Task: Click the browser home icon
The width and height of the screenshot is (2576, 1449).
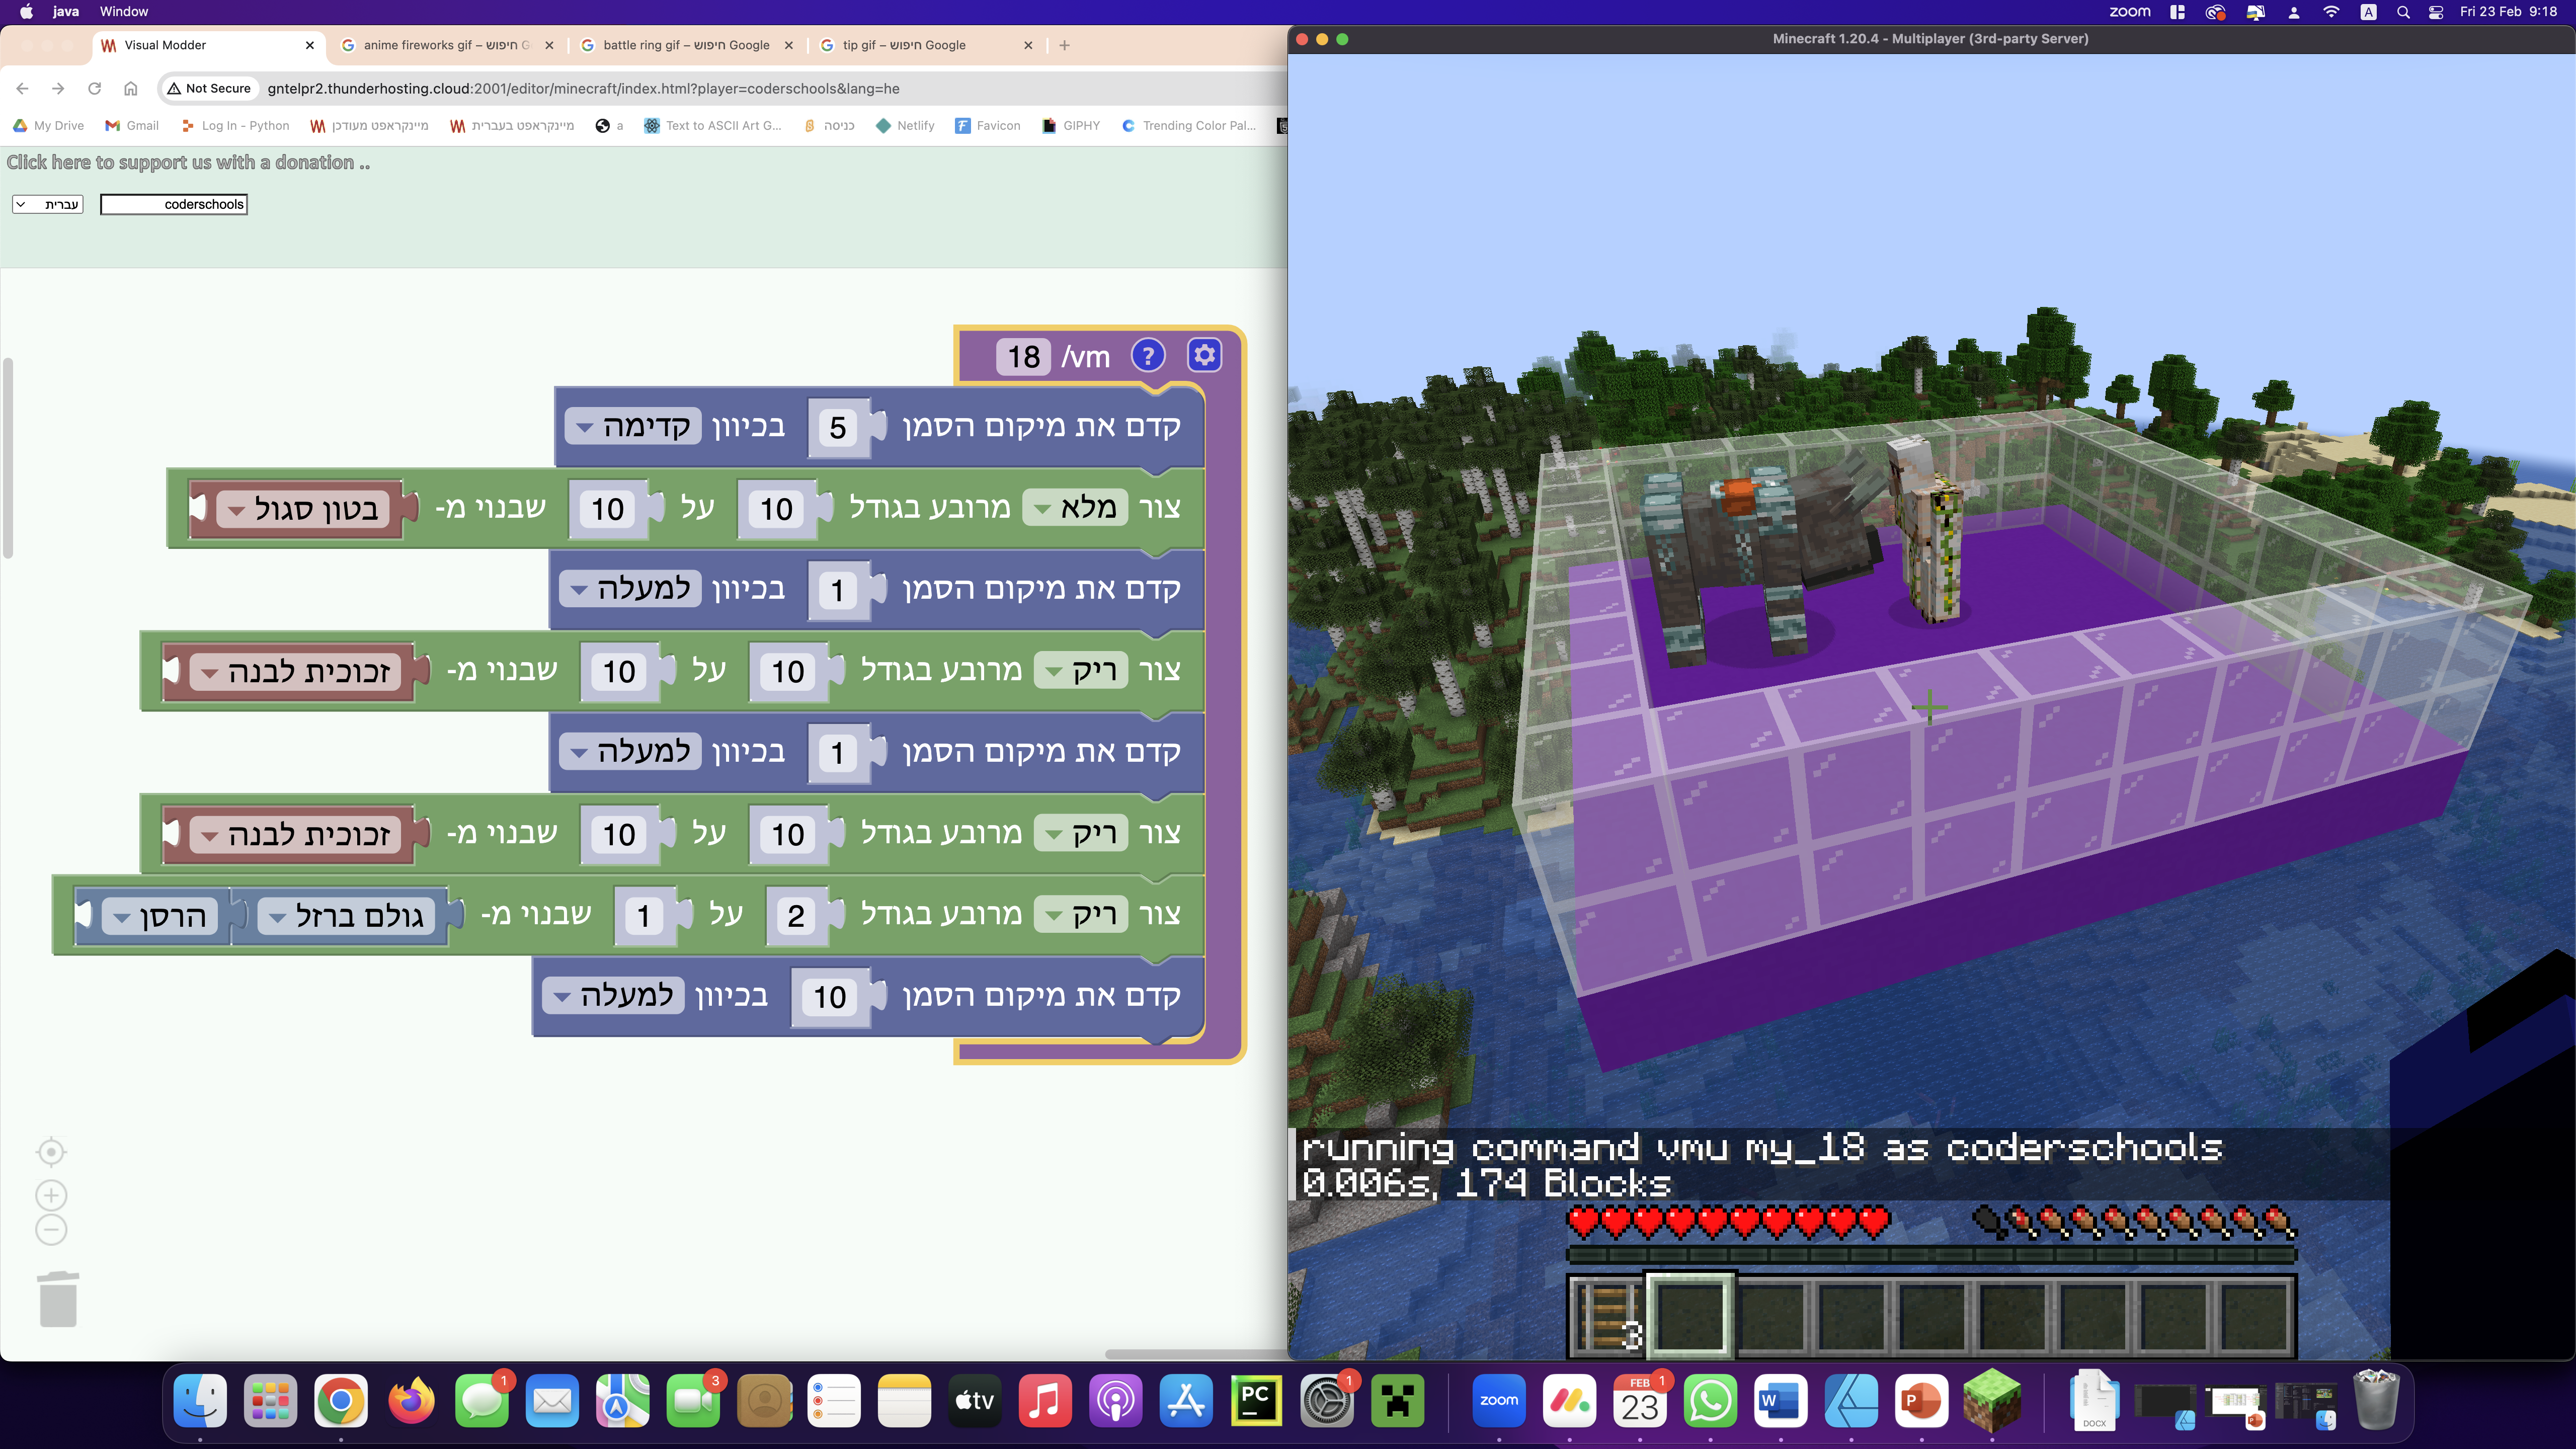Action: pyautogui.click(x=130, y=88)
